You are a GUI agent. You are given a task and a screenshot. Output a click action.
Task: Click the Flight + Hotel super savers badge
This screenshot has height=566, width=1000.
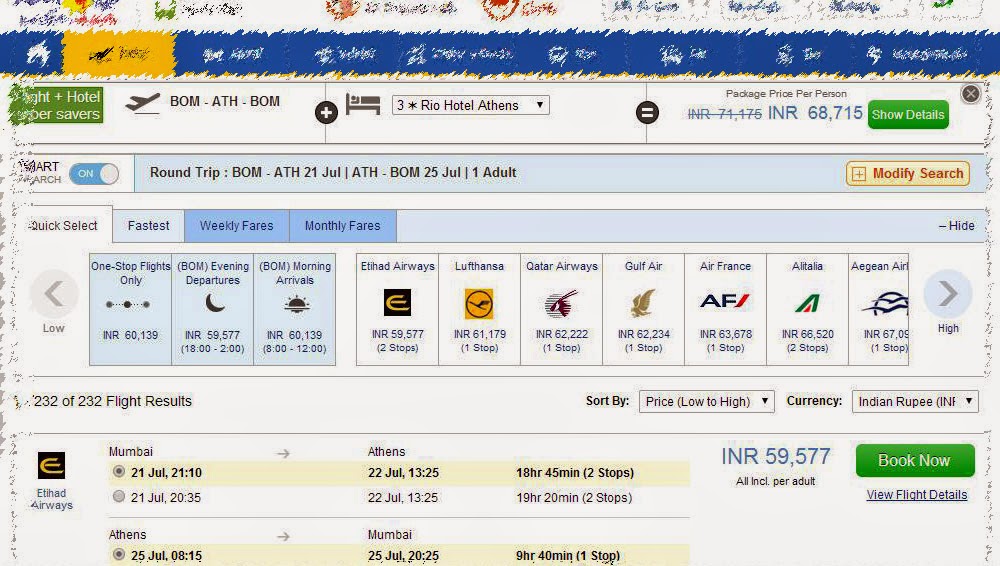(56, 106)
